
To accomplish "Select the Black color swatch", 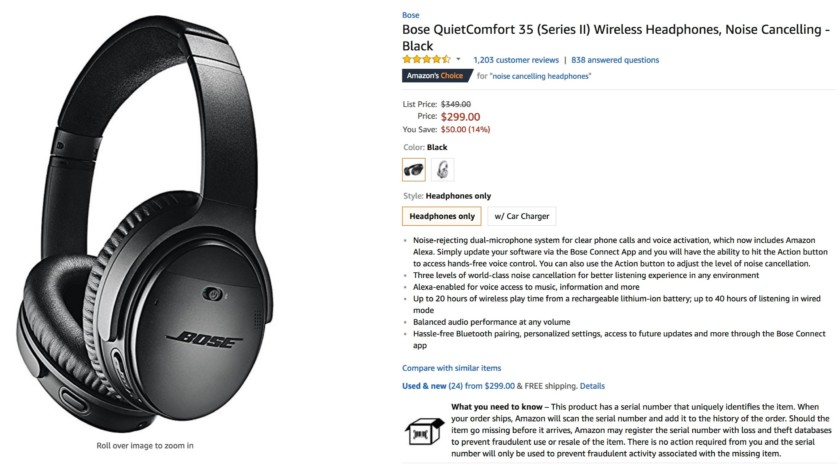I will [x=413, y=169].
